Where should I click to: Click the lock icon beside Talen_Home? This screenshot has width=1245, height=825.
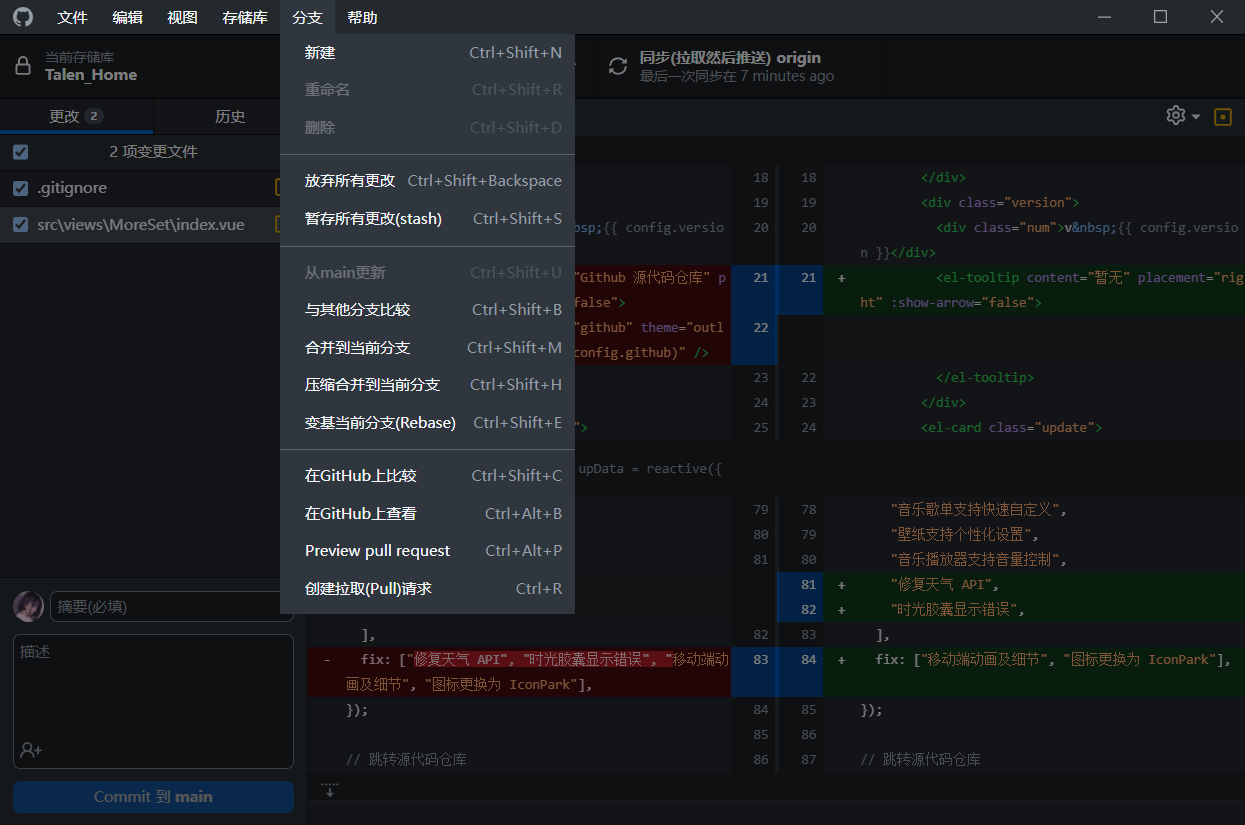[22, 66]
